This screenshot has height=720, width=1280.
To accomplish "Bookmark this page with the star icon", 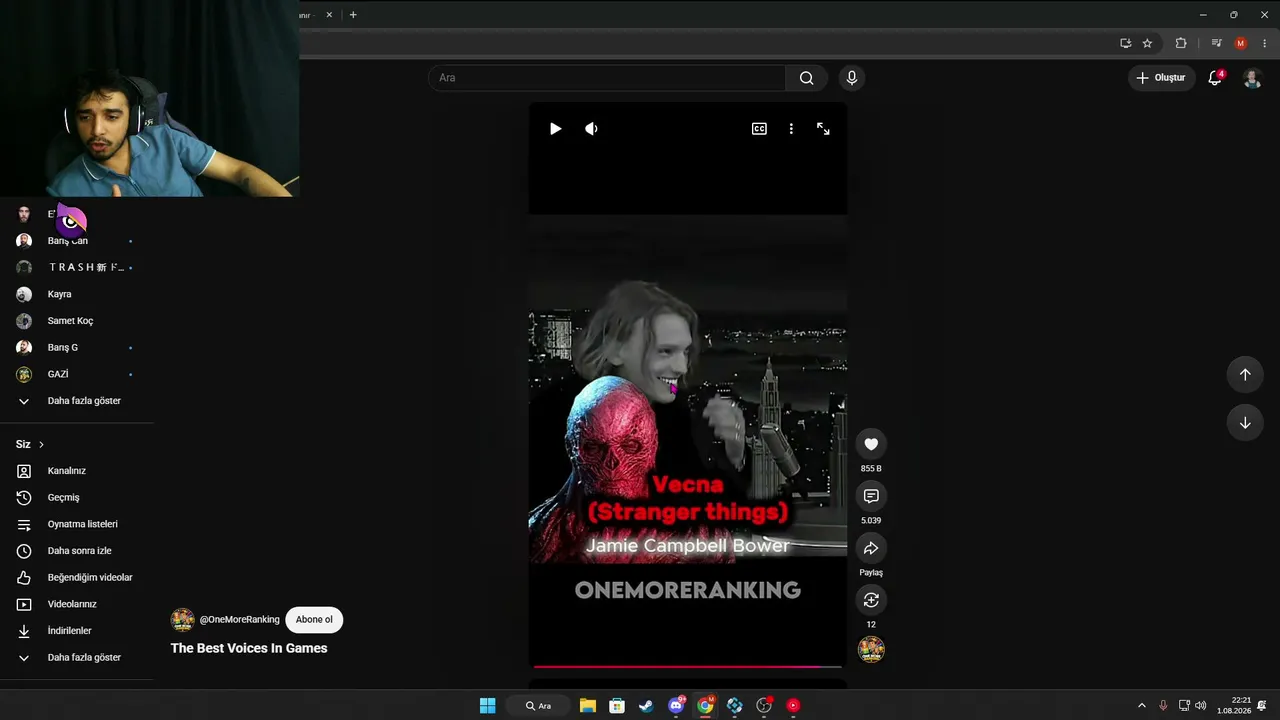I will [1147, 43].
